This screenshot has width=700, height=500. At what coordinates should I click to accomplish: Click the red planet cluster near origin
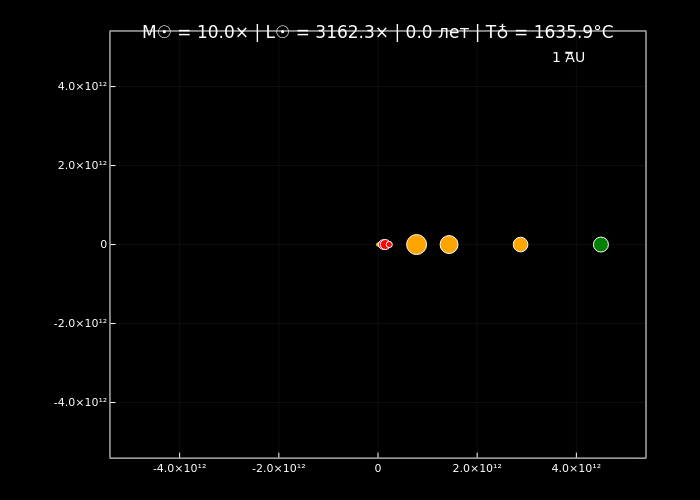pos(385,244)
